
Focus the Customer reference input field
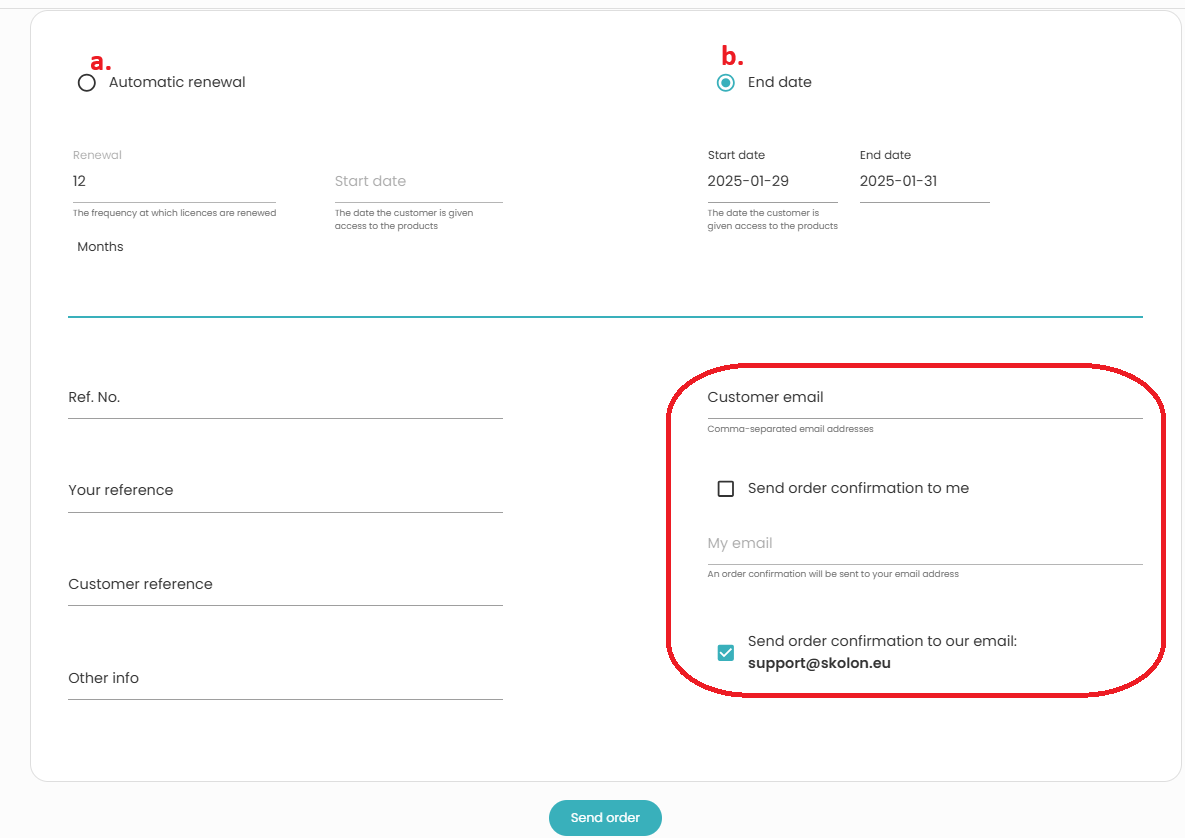(x=286, y=584)
